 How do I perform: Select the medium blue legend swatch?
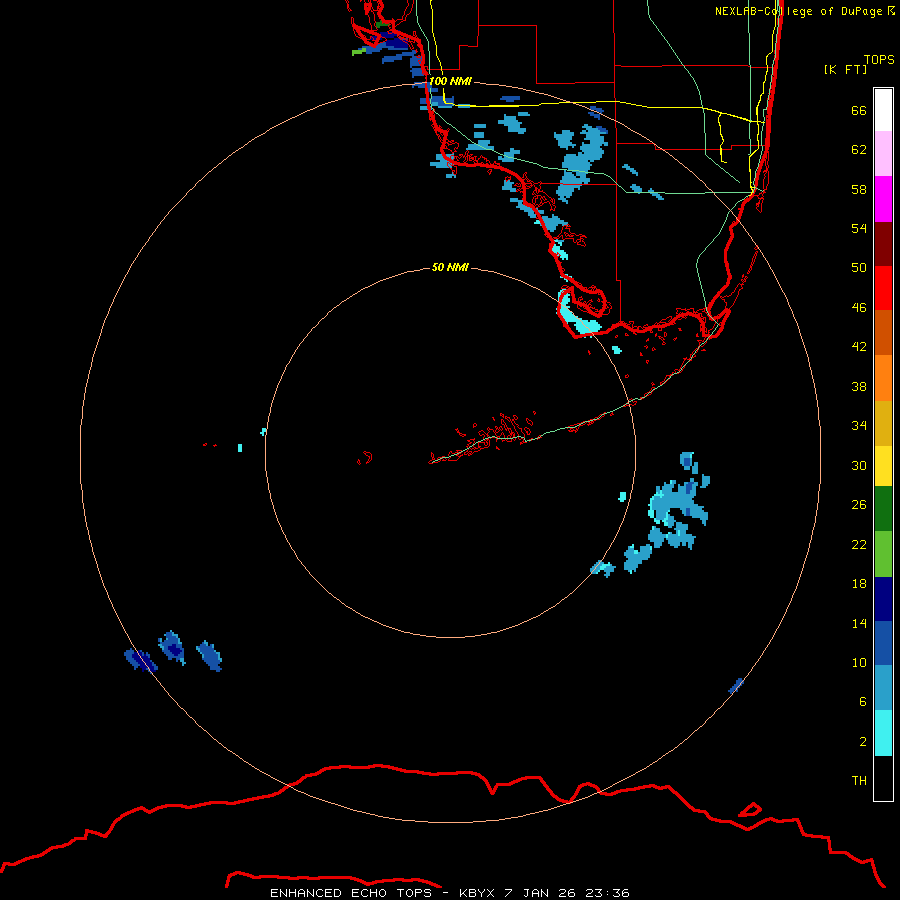[x=883, y=643]
